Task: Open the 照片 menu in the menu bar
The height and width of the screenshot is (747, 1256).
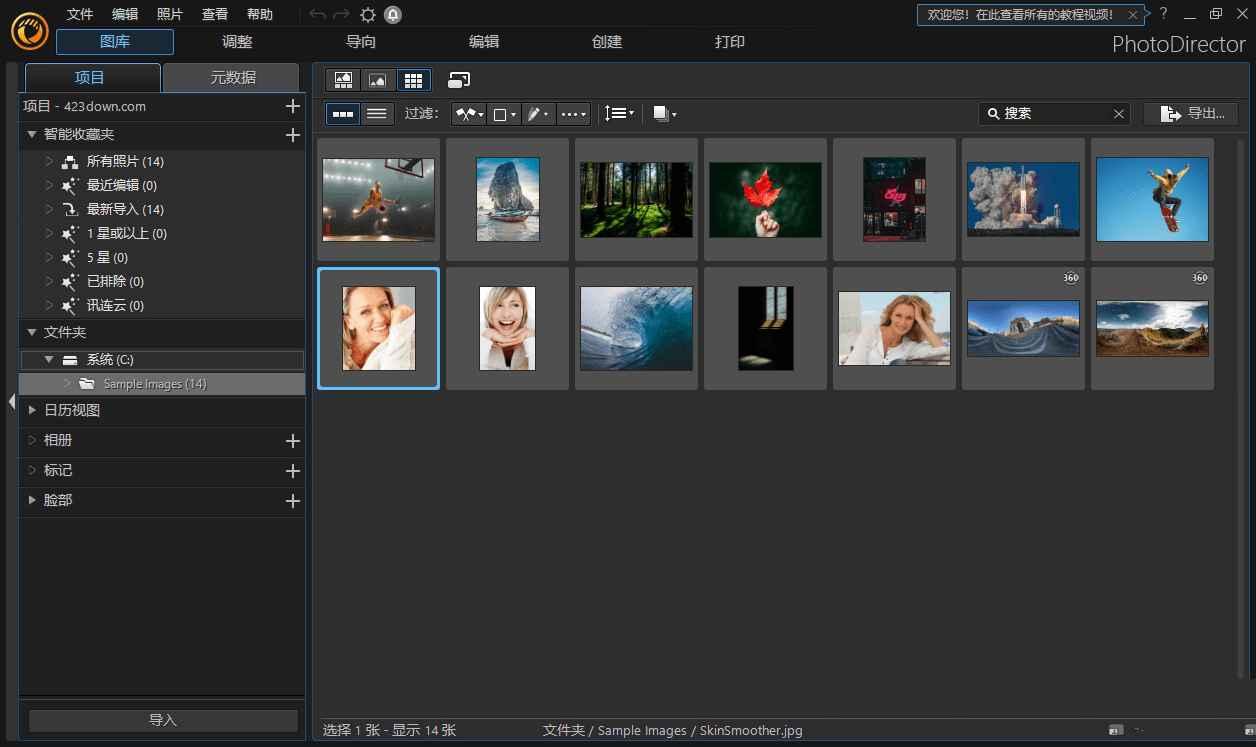Action: (x=169, y=14)
